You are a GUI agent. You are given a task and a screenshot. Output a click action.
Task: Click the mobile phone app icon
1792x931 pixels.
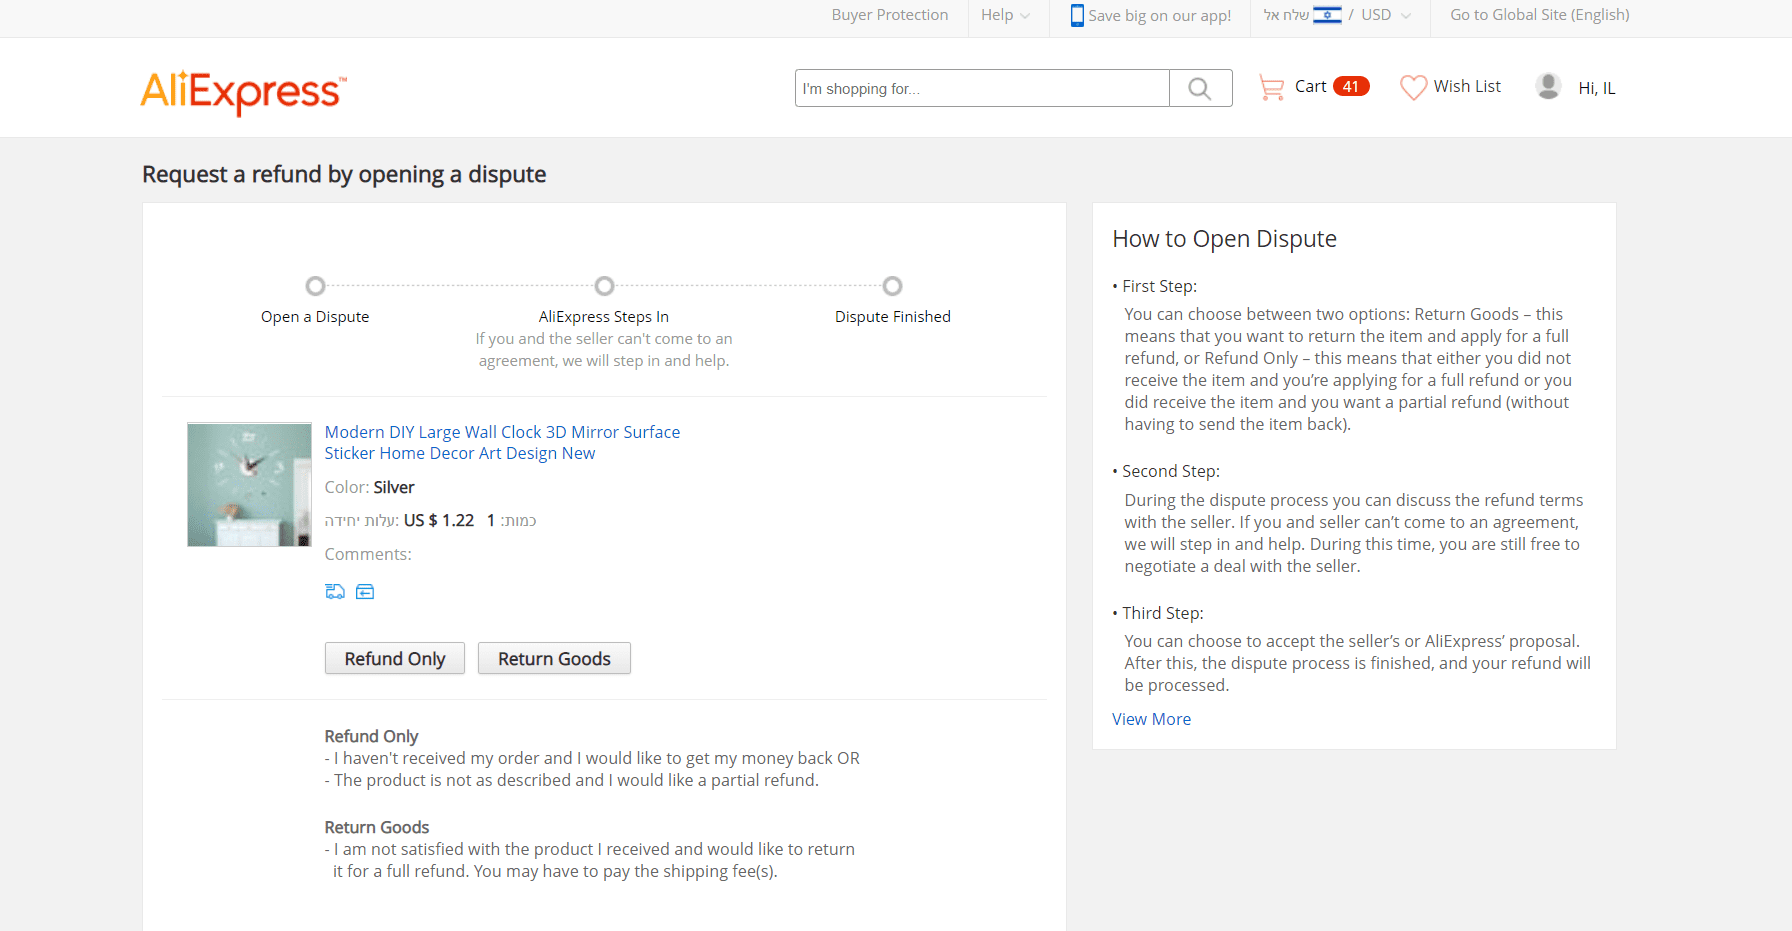point(1077,15)
